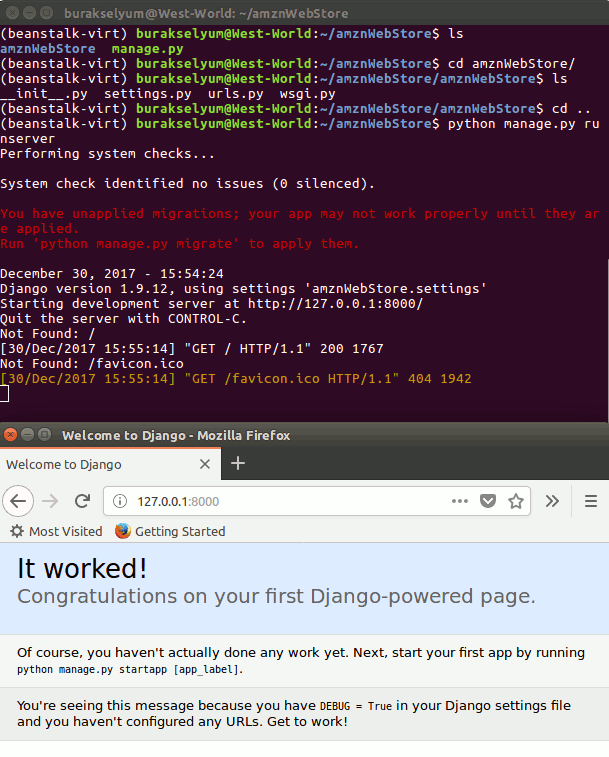The width and height of the screenshot is (609, 757).
Task: Click 'DEBUG = True' text on page
Action: pyautogui.click(x=355, y=706)
